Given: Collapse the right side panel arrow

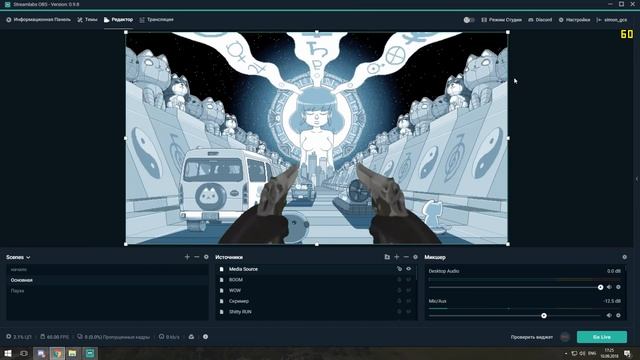Looking at the screenshot, I should (637, 179).
